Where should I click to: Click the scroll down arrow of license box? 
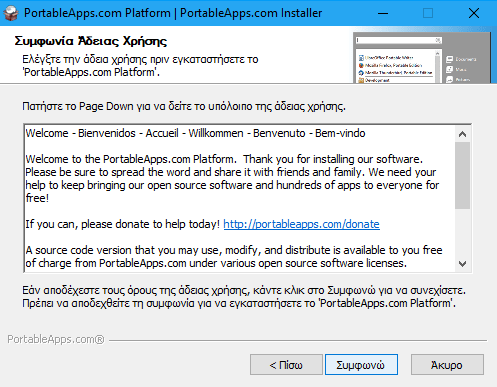tap(462, 264)
